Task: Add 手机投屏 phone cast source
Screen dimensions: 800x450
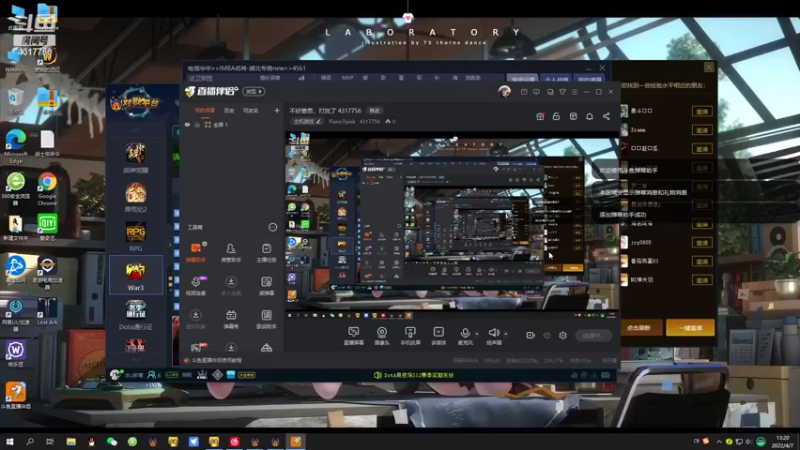Action: pyautogui.click(x=410, y=336)
